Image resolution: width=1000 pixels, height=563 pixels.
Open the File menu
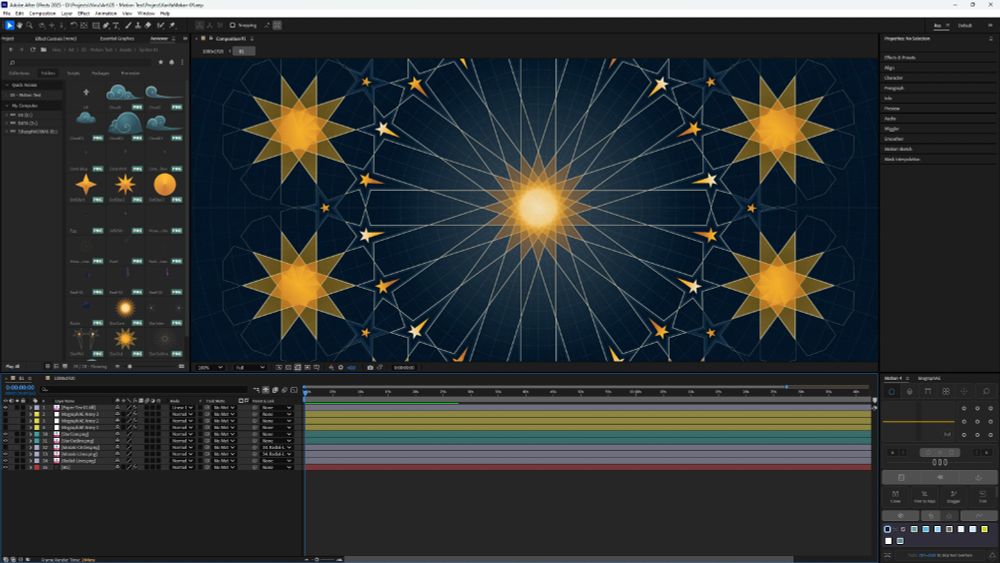7,13
